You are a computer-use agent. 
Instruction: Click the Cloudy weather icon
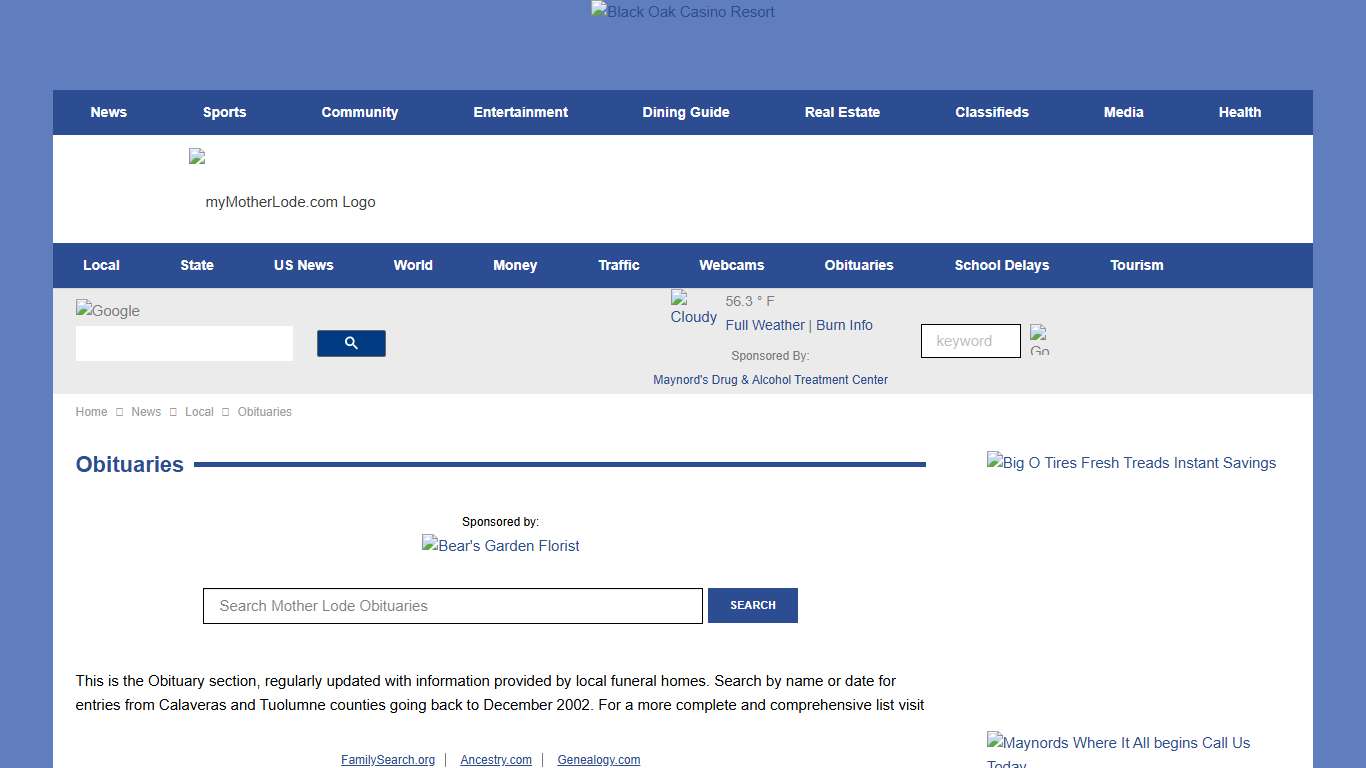(x=693, y=308)
